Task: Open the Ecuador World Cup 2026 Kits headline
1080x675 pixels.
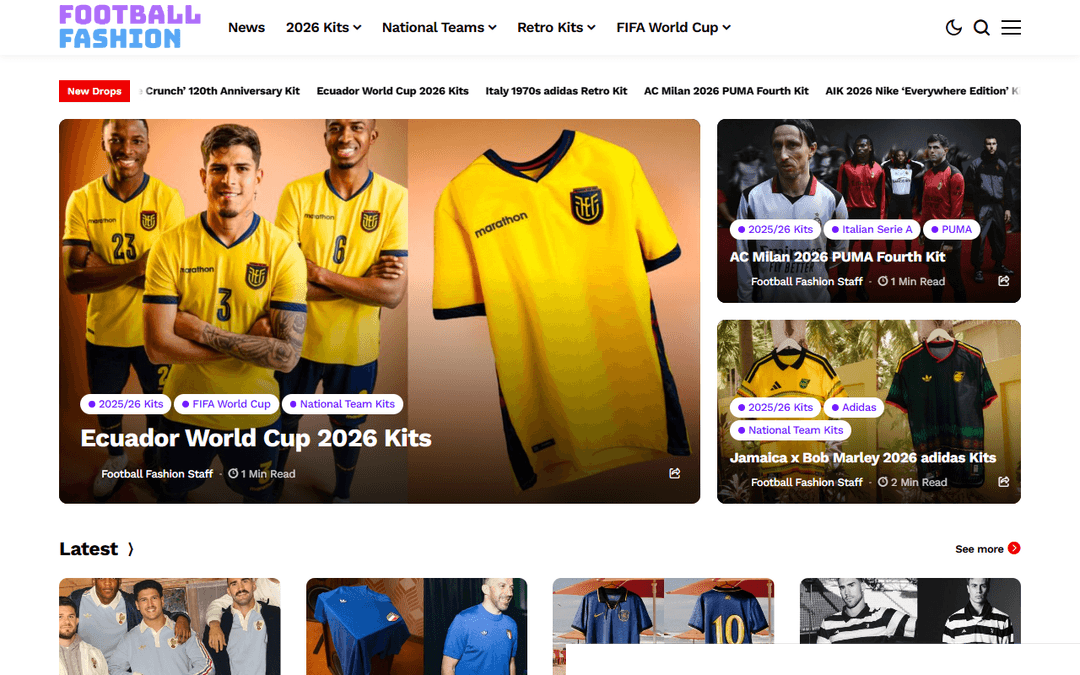Action: [256, 438]
